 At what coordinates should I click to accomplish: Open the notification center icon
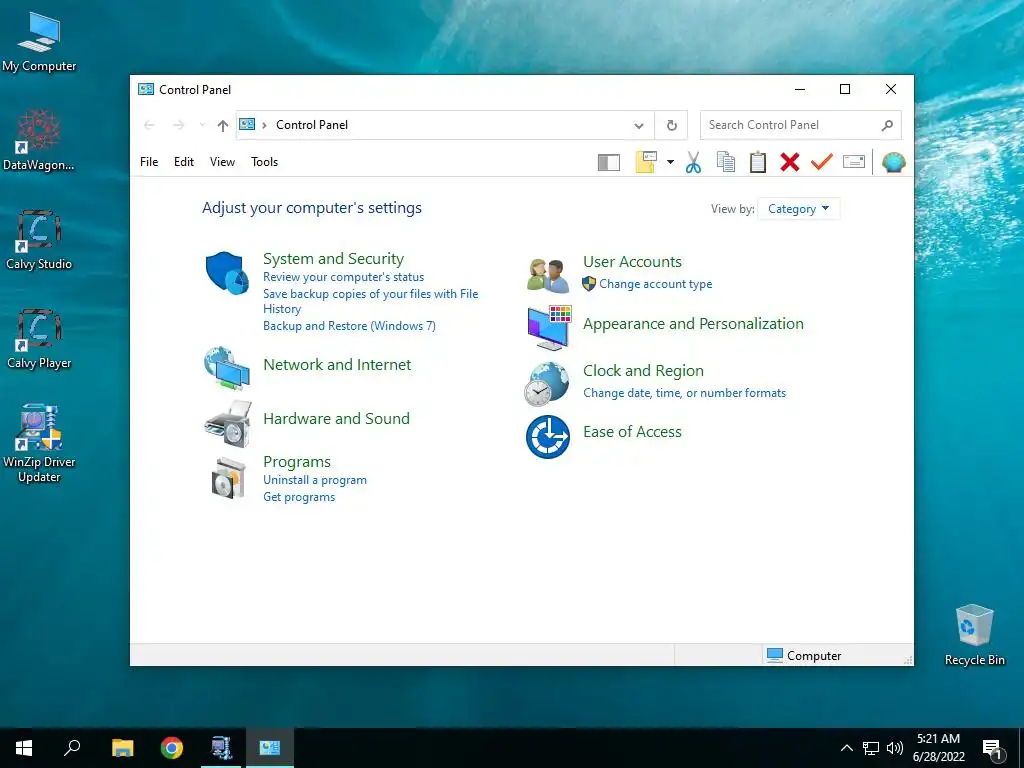[x=992, y=749]
